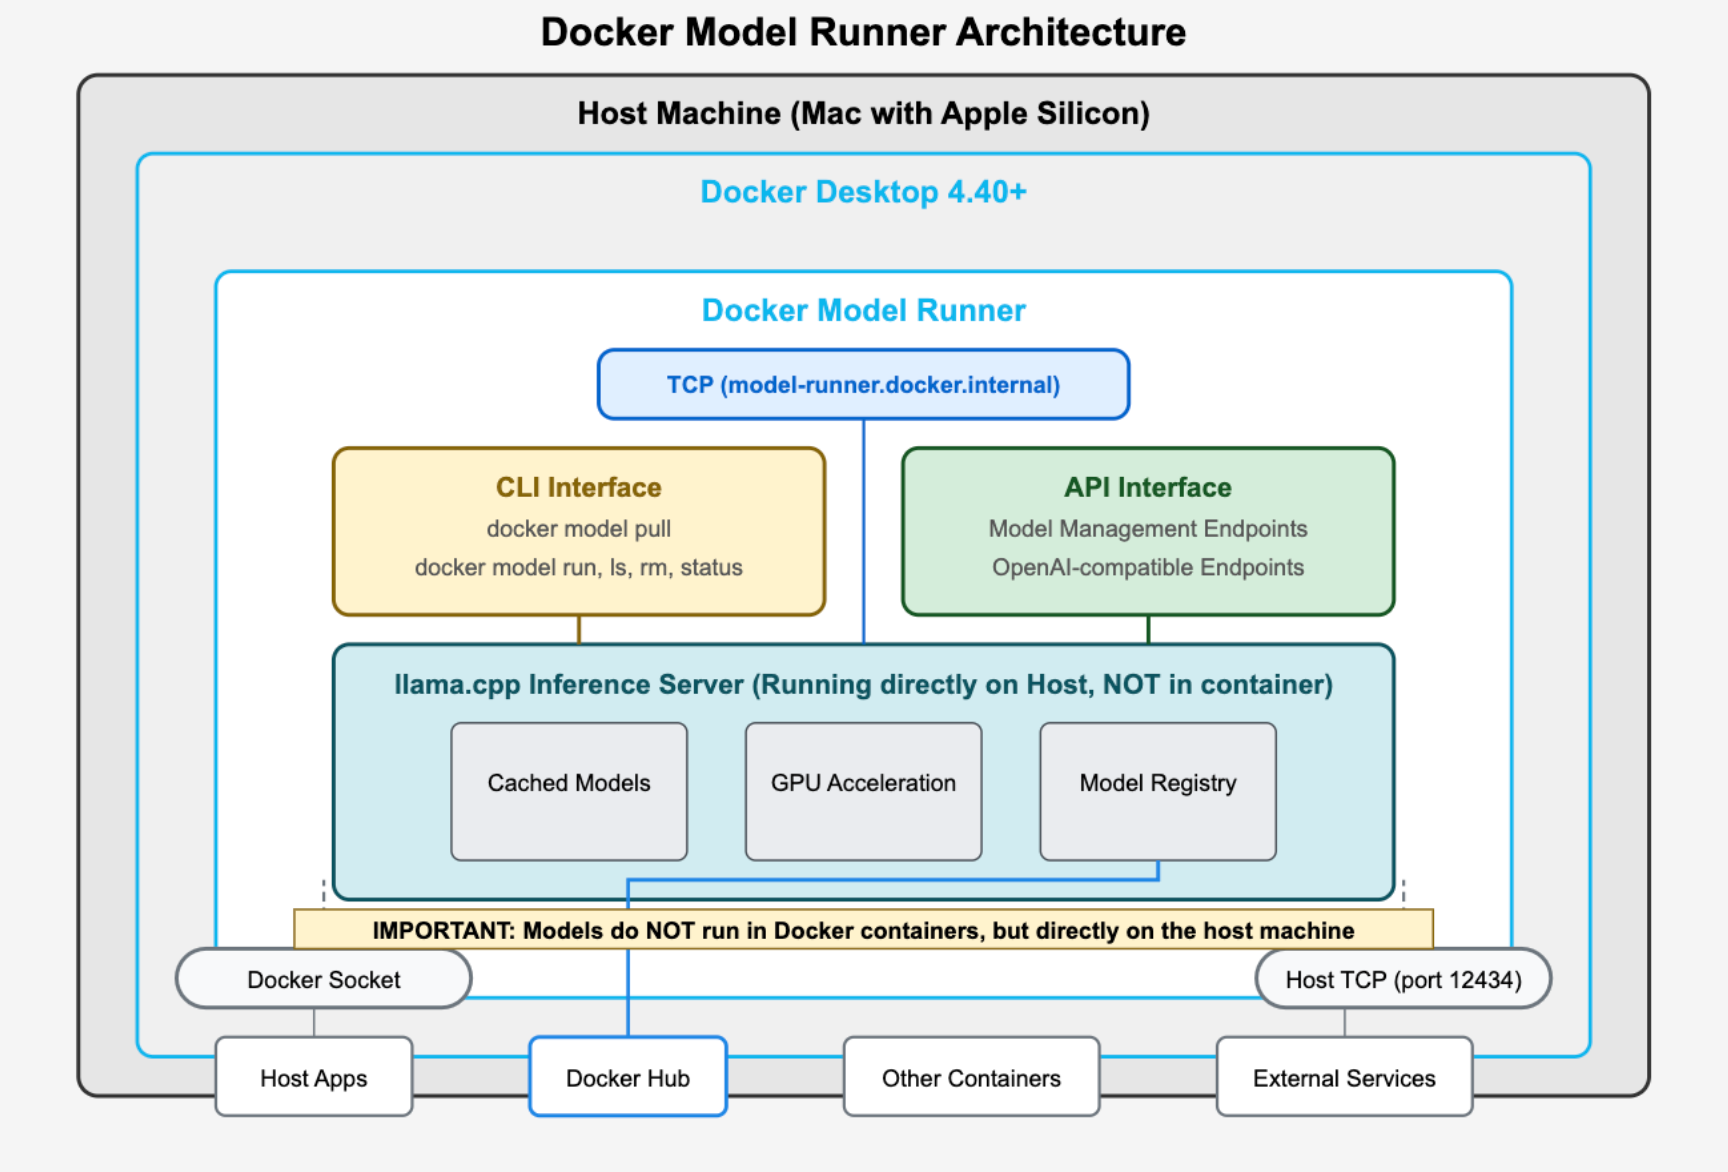Select the Docker Socket pill
The image size is (1728, 1172).
323,979
